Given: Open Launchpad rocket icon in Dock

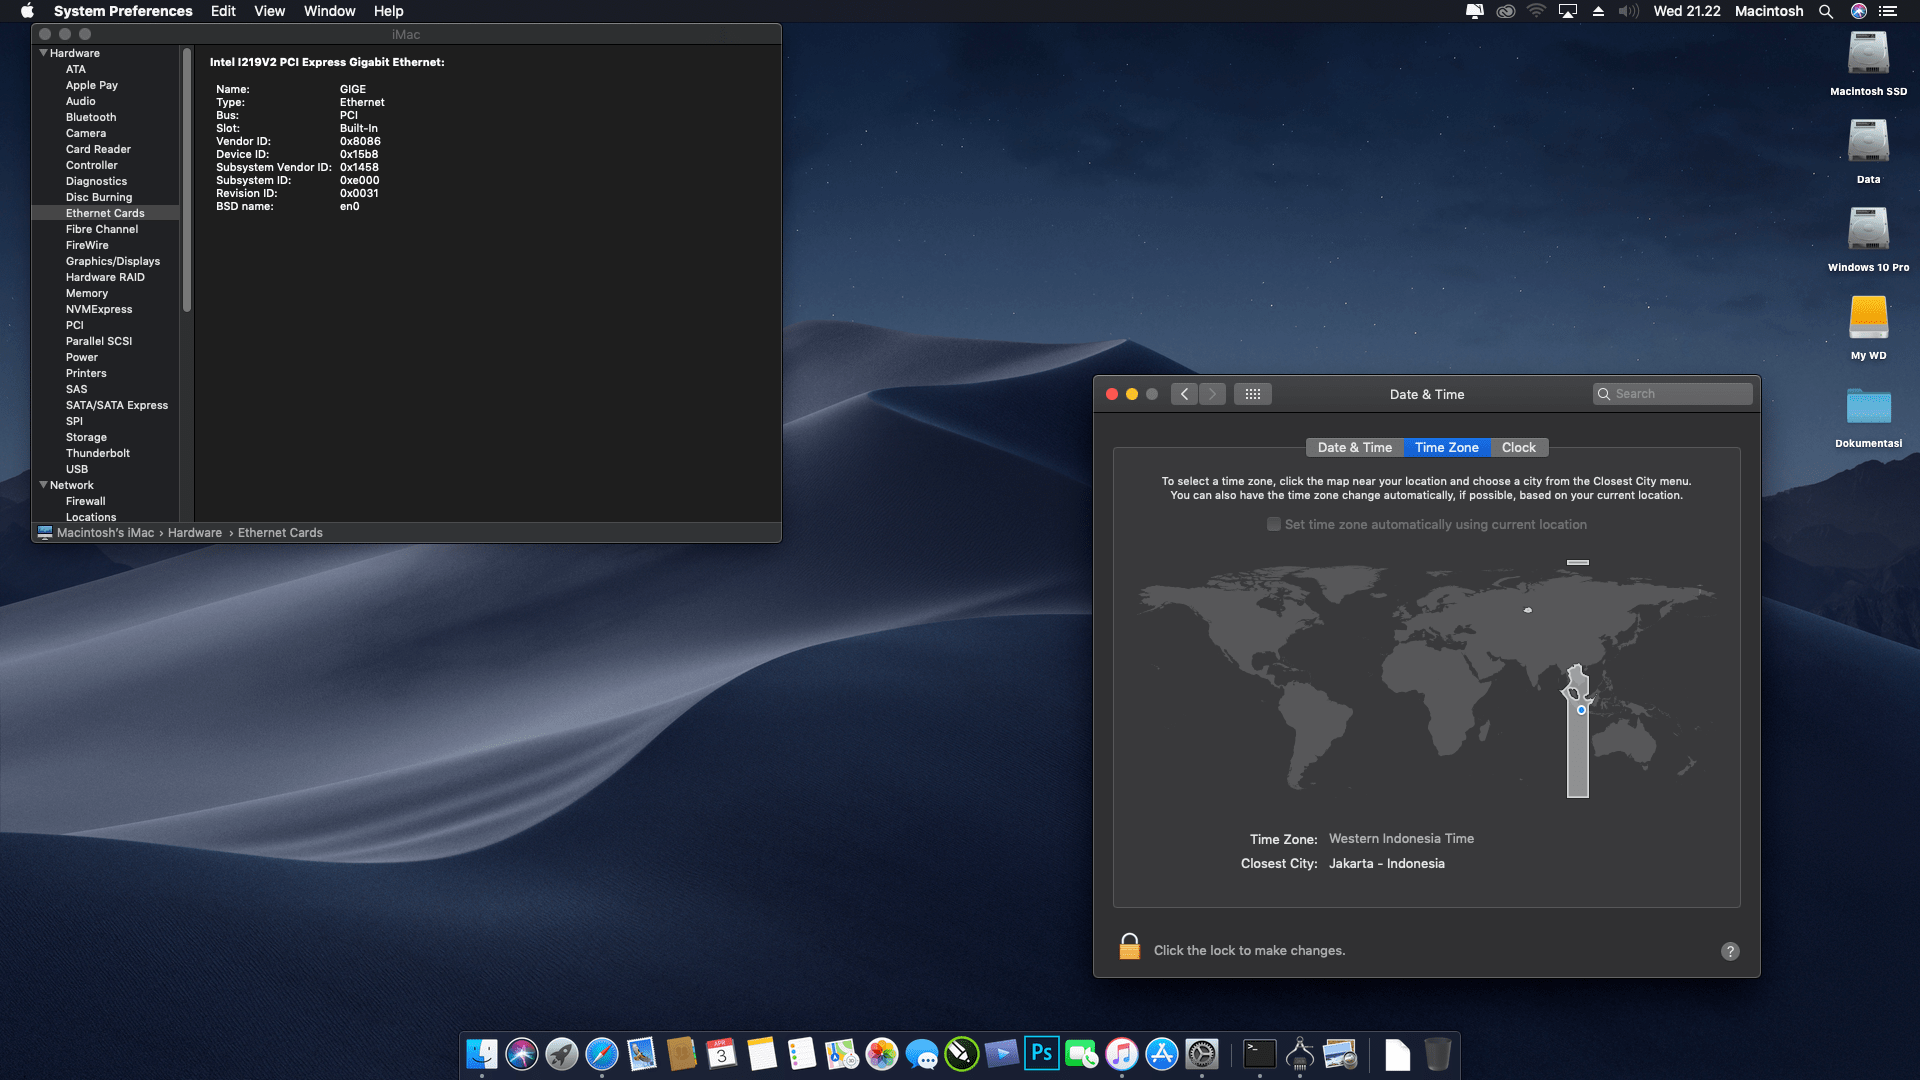Looking at the screenshot, I should (562, 1053).
